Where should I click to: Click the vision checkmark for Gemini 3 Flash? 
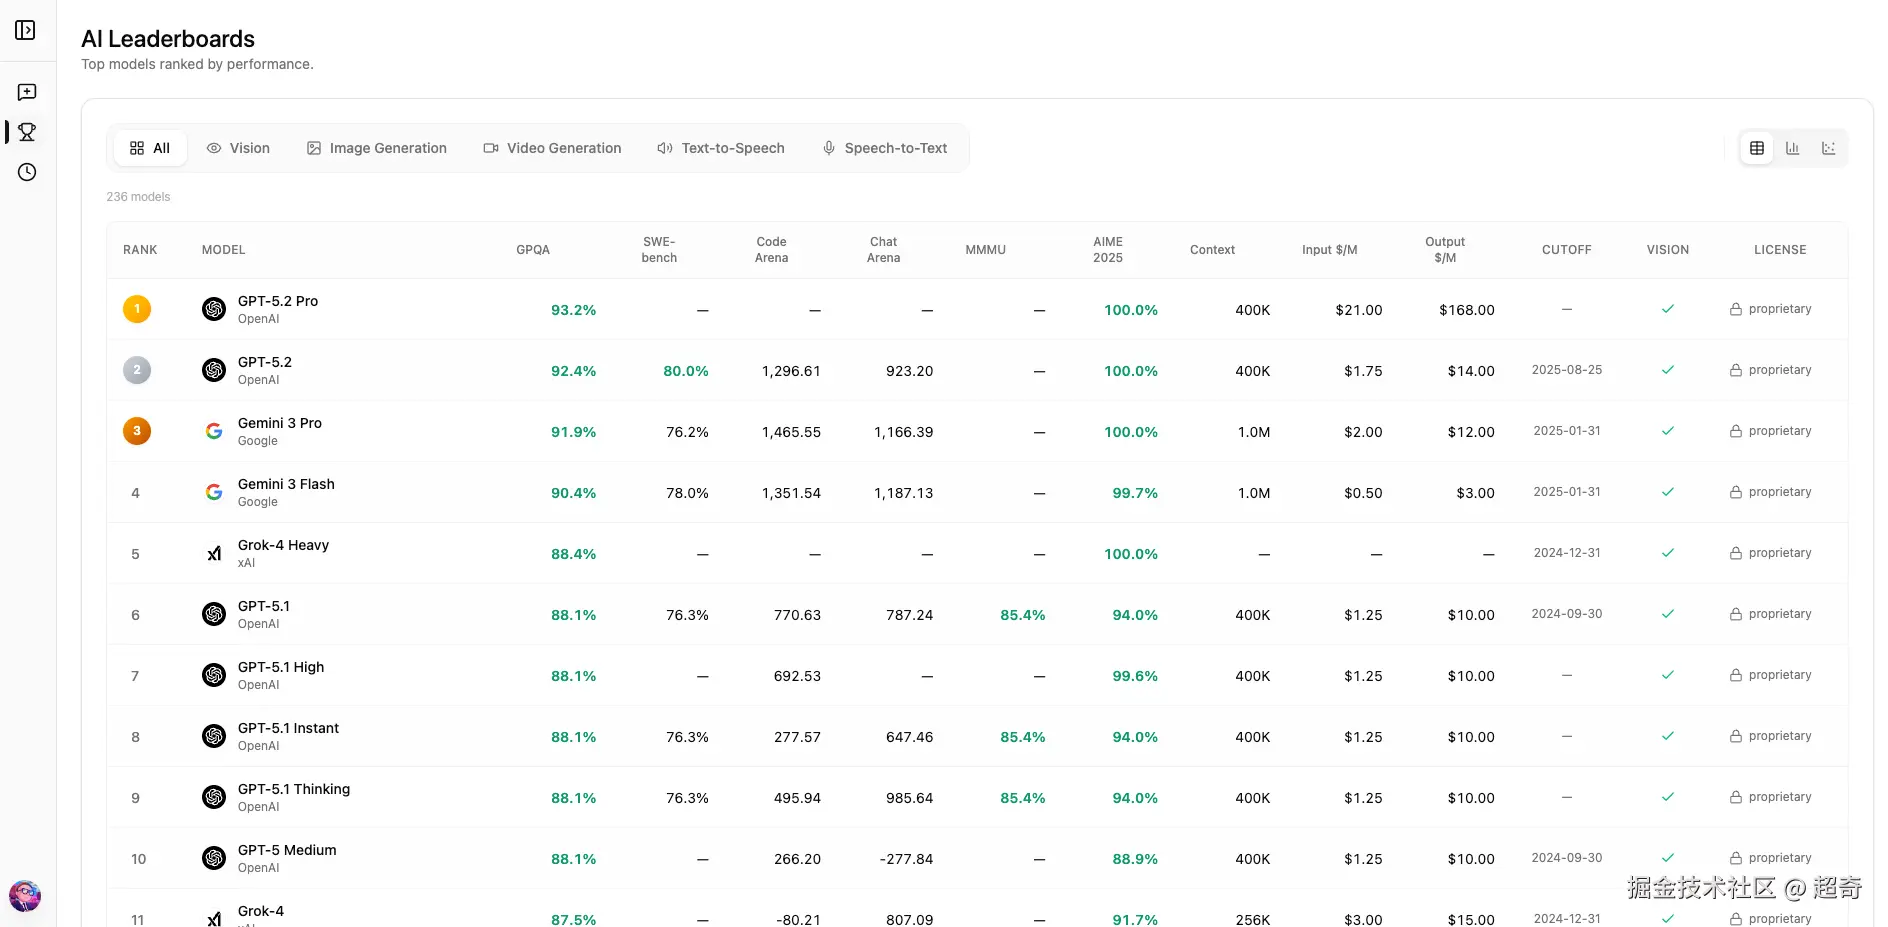pyautogui.click(x=1668, y=492)
